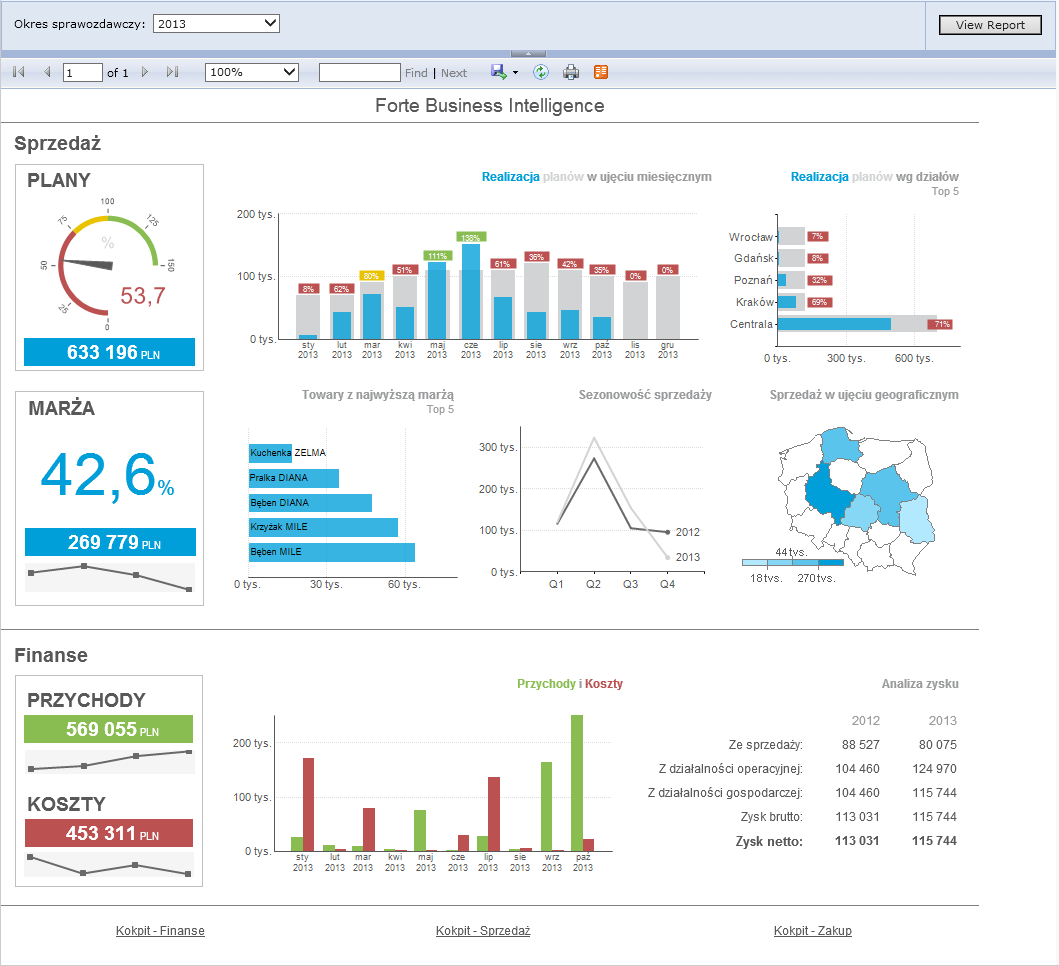The image size is (1059, 966).
Task: Click the orange data feed icon
Action: coord(600,72)
